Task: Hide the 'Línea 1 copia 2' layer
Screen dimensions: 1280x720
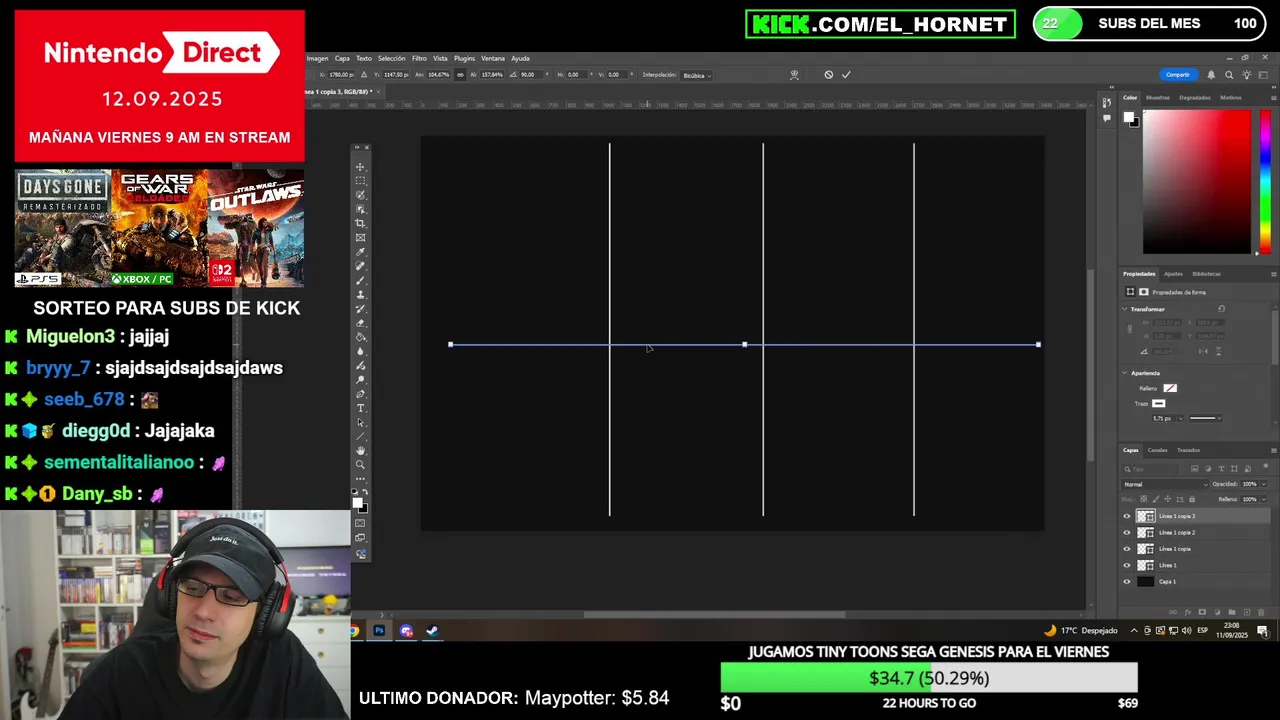Action: click(1127, 533)
